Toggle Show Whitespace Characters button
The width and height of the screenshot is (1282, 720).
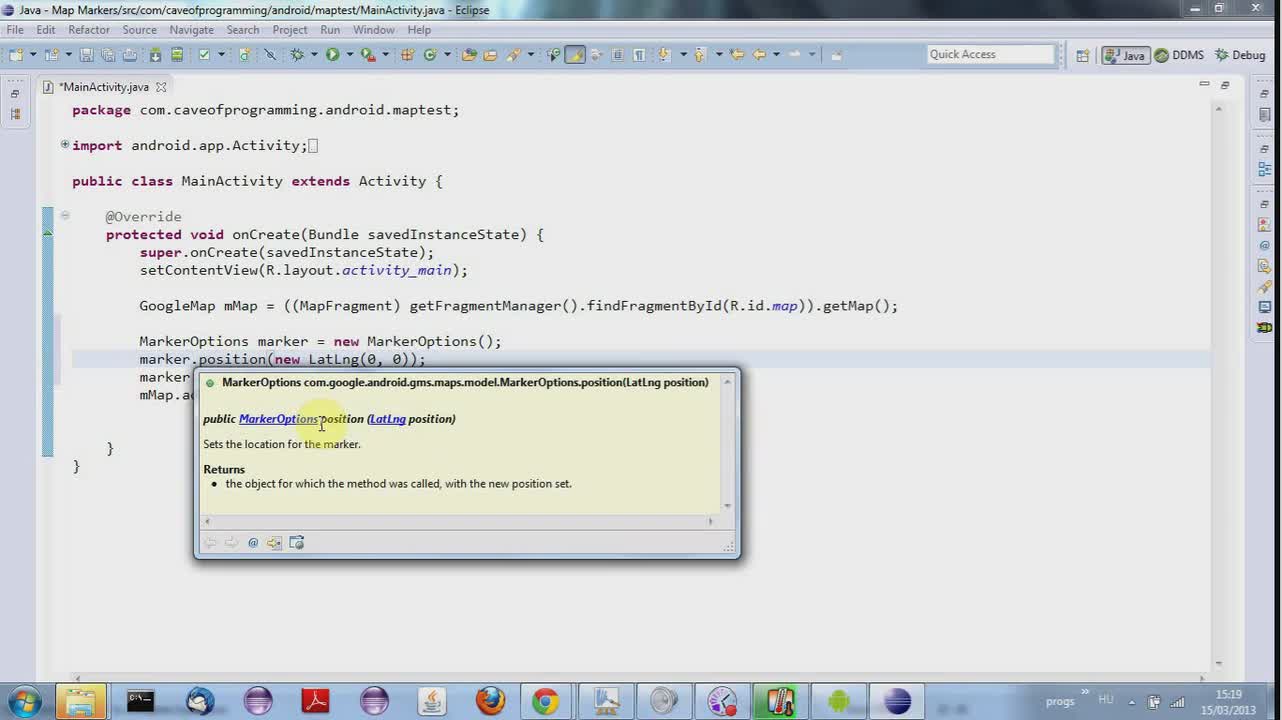[x=639, y=54]
